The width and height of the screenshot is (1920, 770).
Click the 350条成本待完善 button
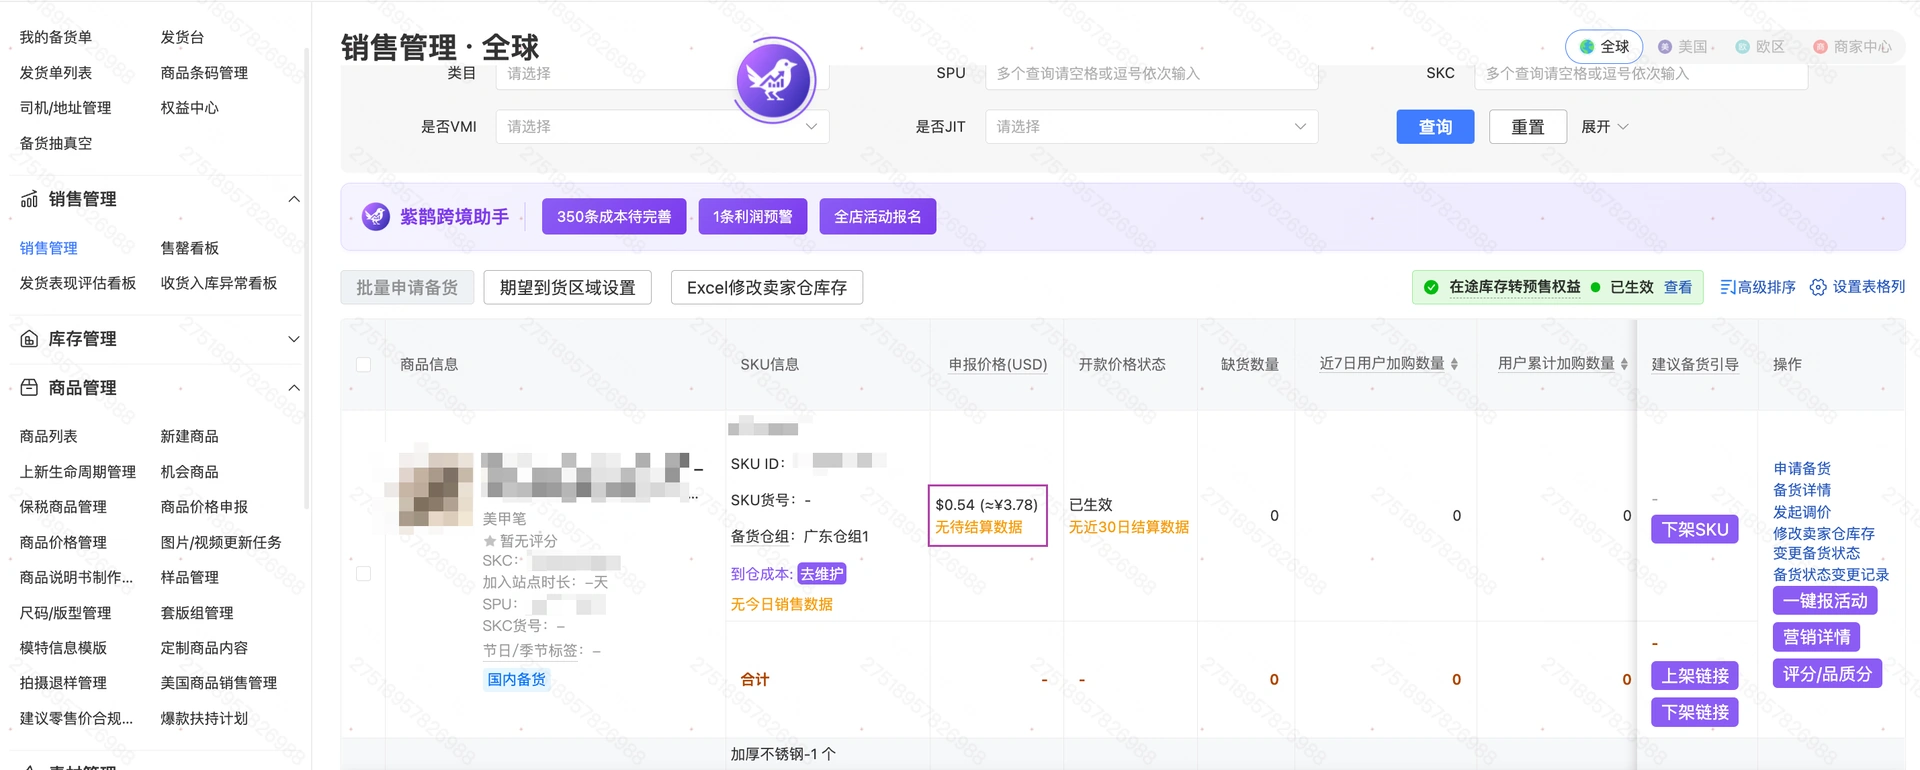tap(614, 216)
